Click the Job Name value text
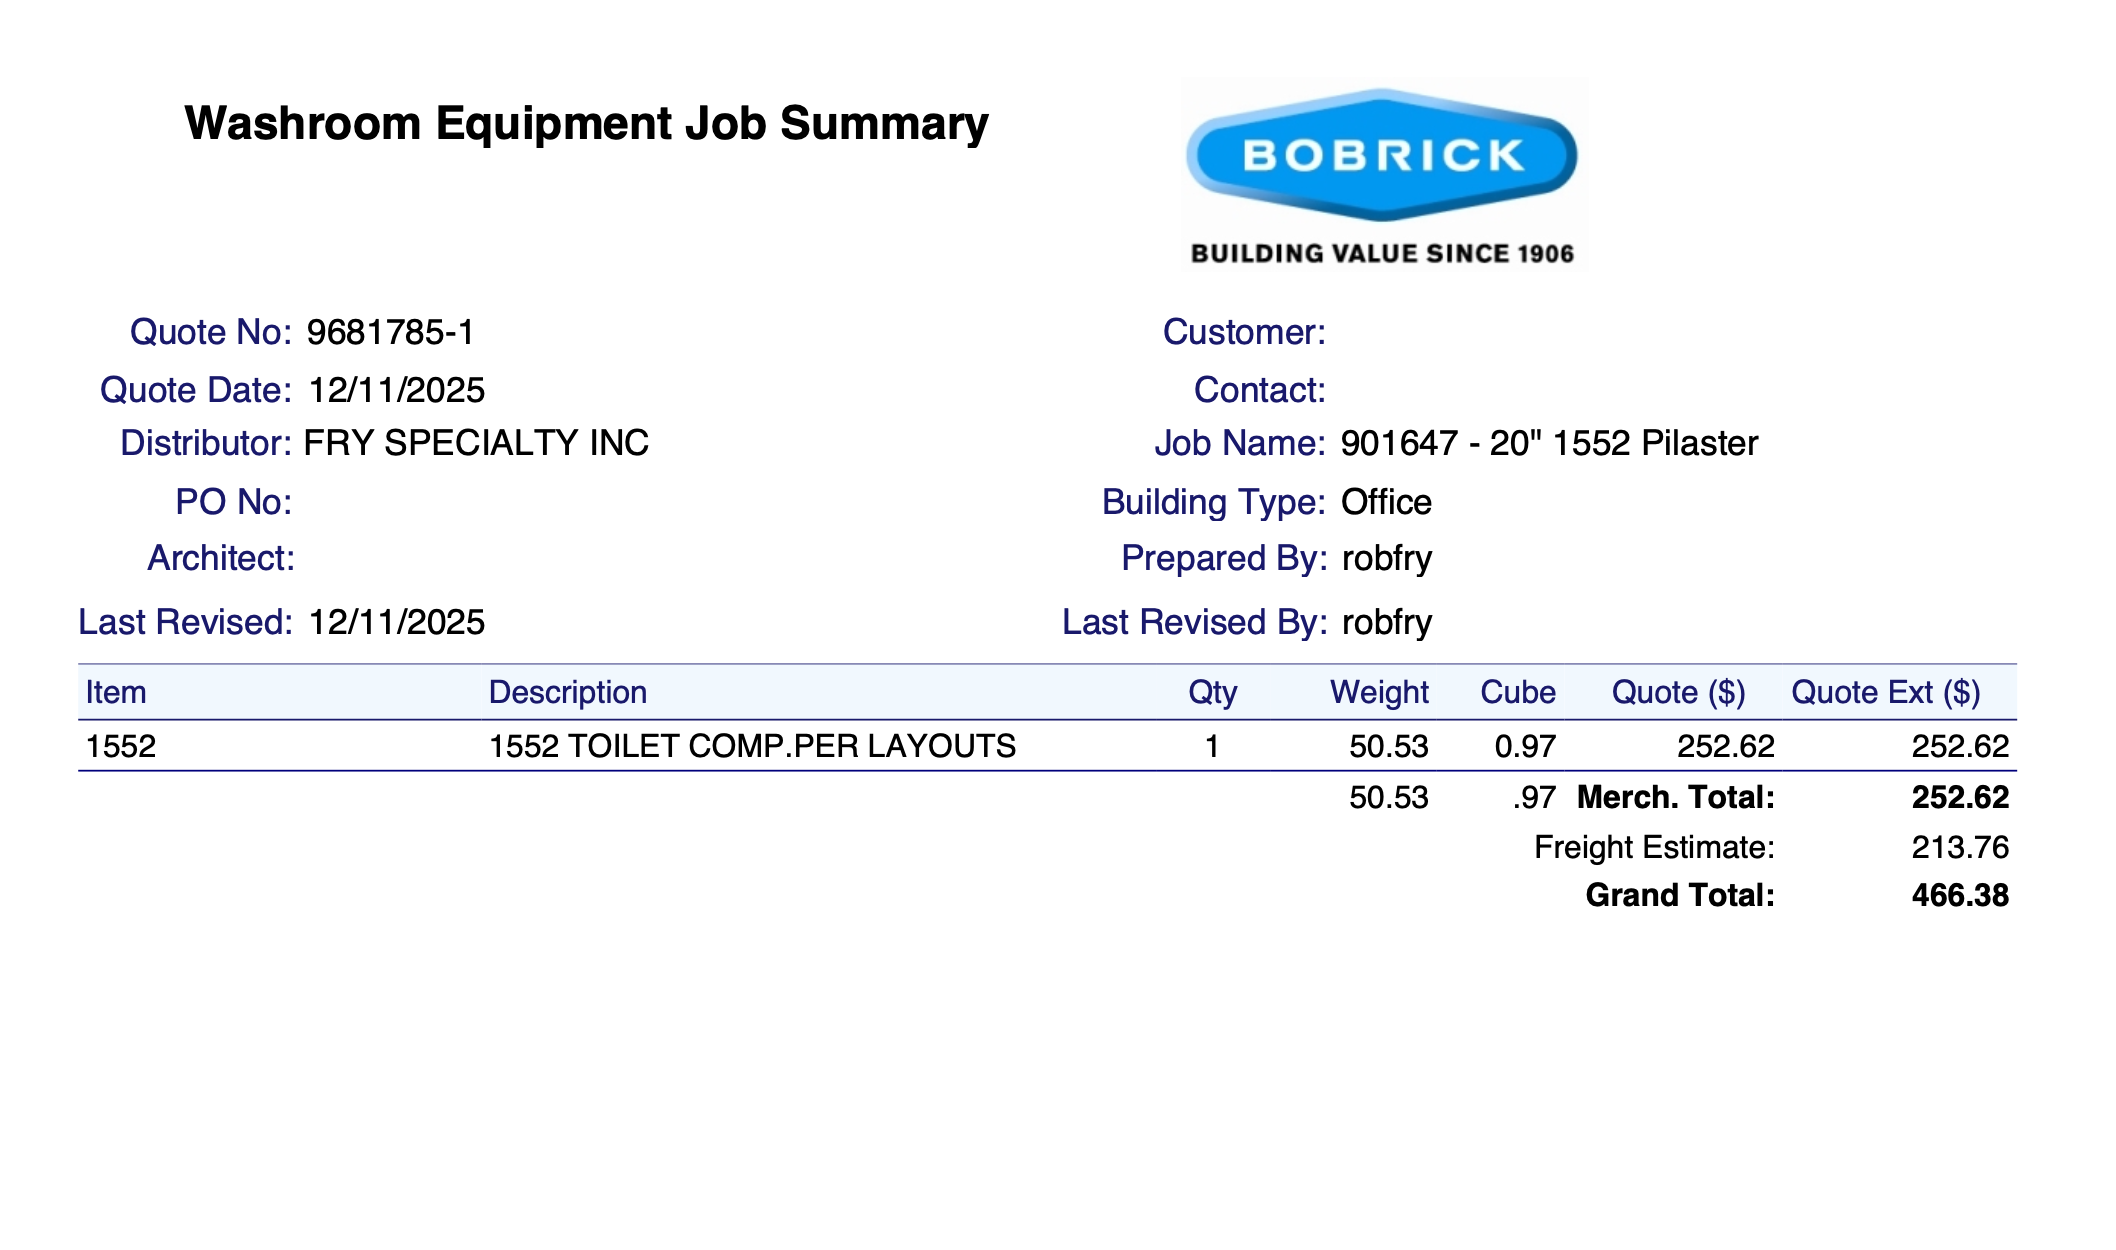 (1548, 443)
